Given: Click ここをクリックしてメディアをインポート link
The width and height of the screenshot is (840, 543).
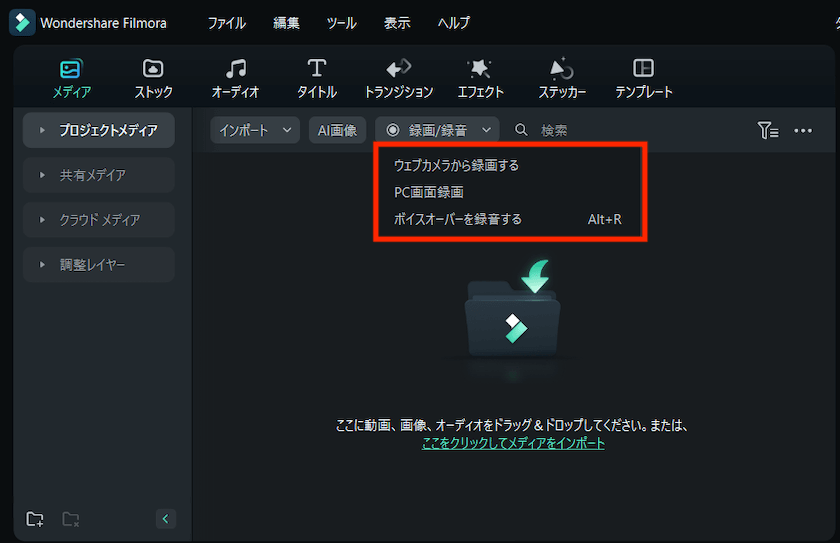Looking at the screenshot, I should [x=513, y=443].
